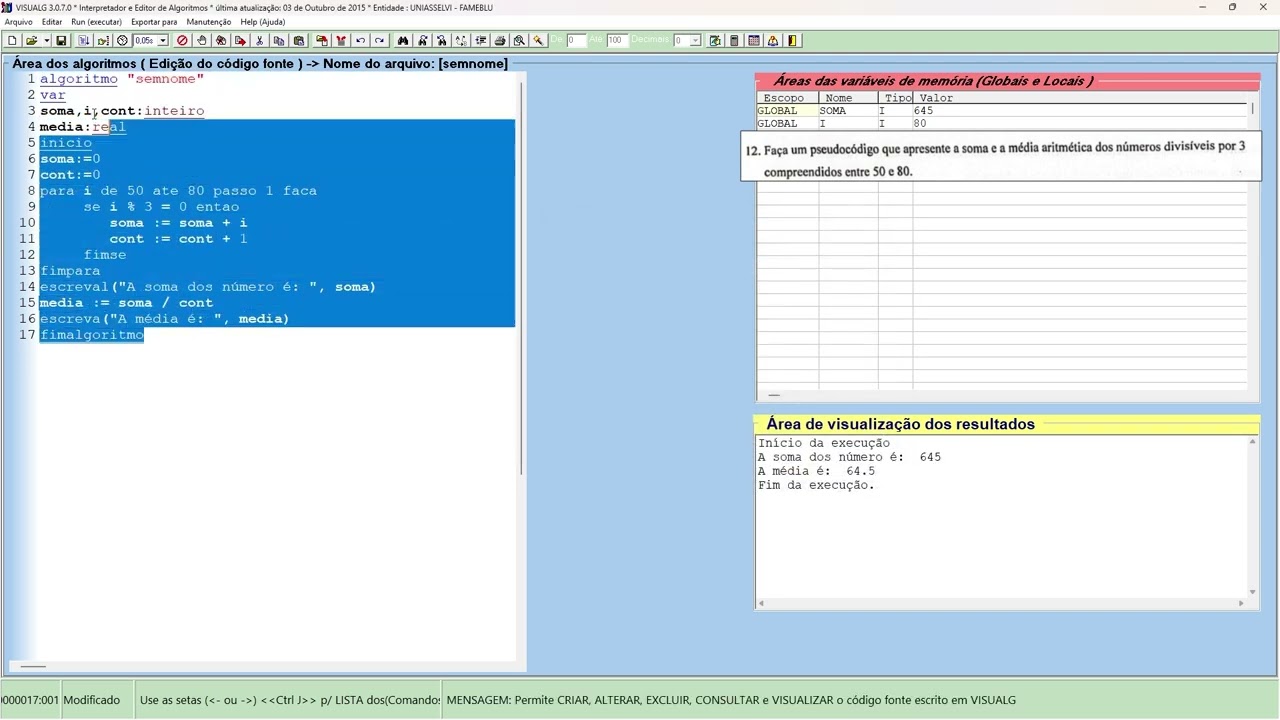The height and width of the screenshot is (720, 1280).
Task: Create a new algorithm file
Action: 12,41
